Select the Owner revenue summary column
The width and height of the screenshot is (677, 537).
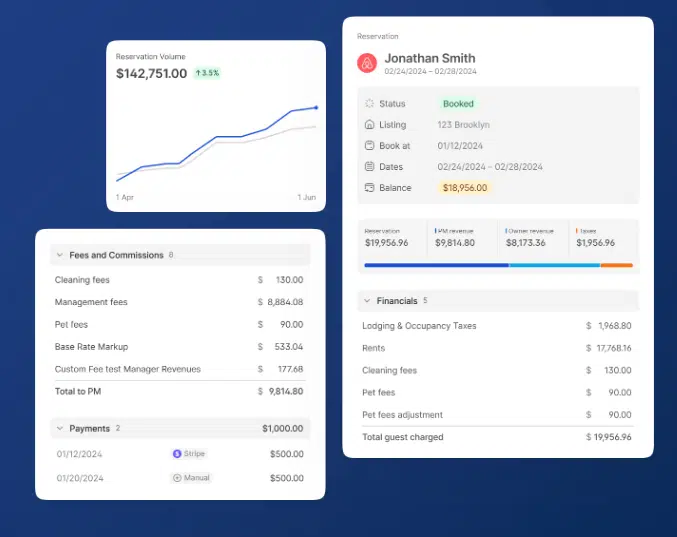pos(533,237)
